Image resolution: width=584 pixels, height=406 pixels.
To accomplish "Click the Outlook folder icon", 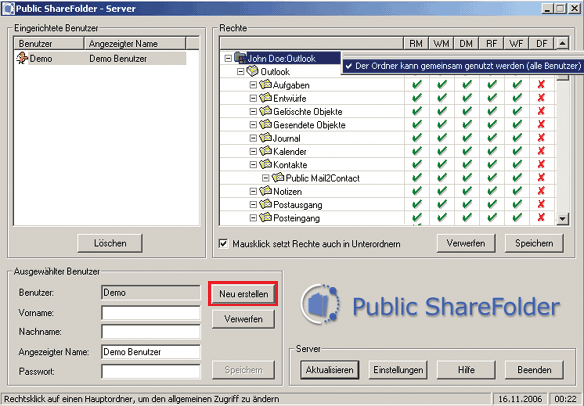I will tap(253, 71).
